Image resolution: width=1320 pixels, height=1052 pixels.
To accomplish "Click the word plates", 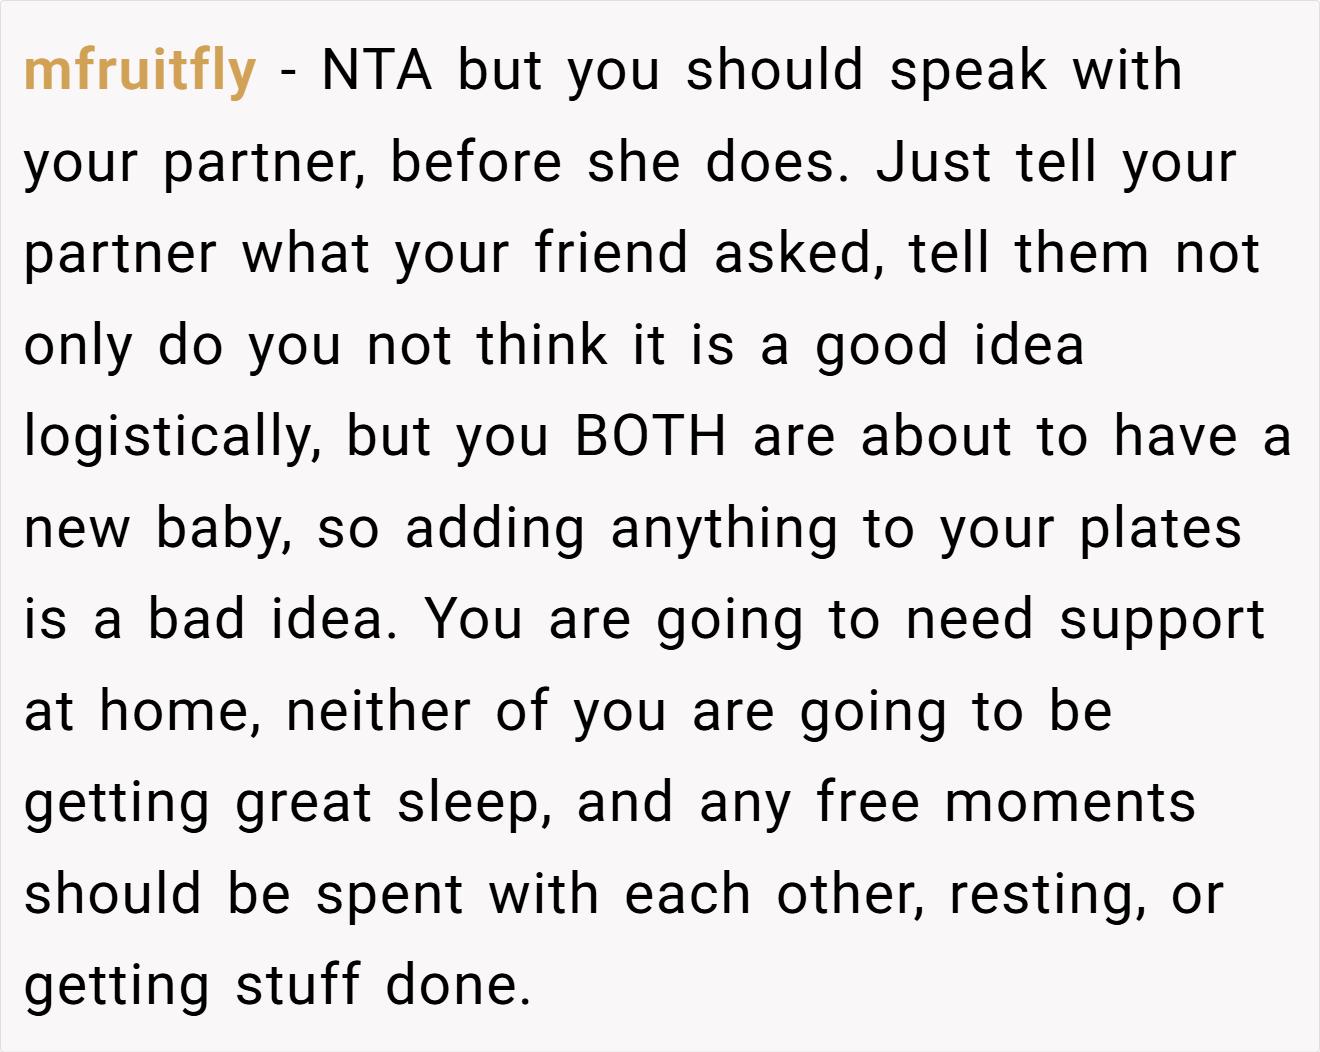I will [x=1160, y=531].
